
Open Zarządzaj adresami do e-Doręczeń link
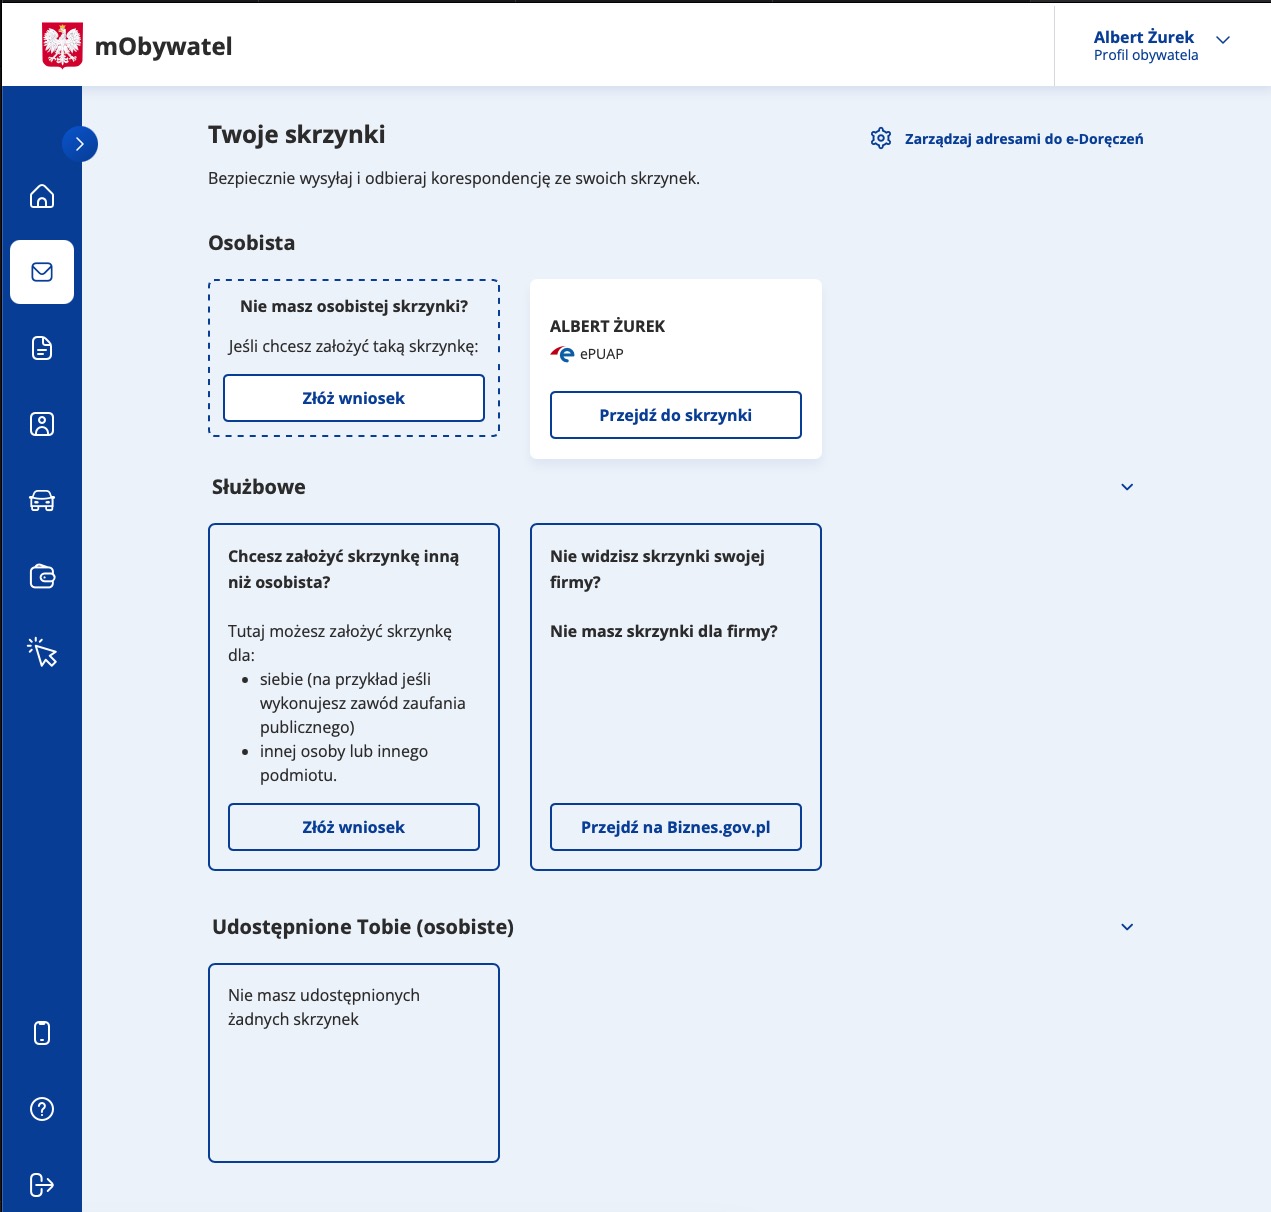(x=1024, y=139)
